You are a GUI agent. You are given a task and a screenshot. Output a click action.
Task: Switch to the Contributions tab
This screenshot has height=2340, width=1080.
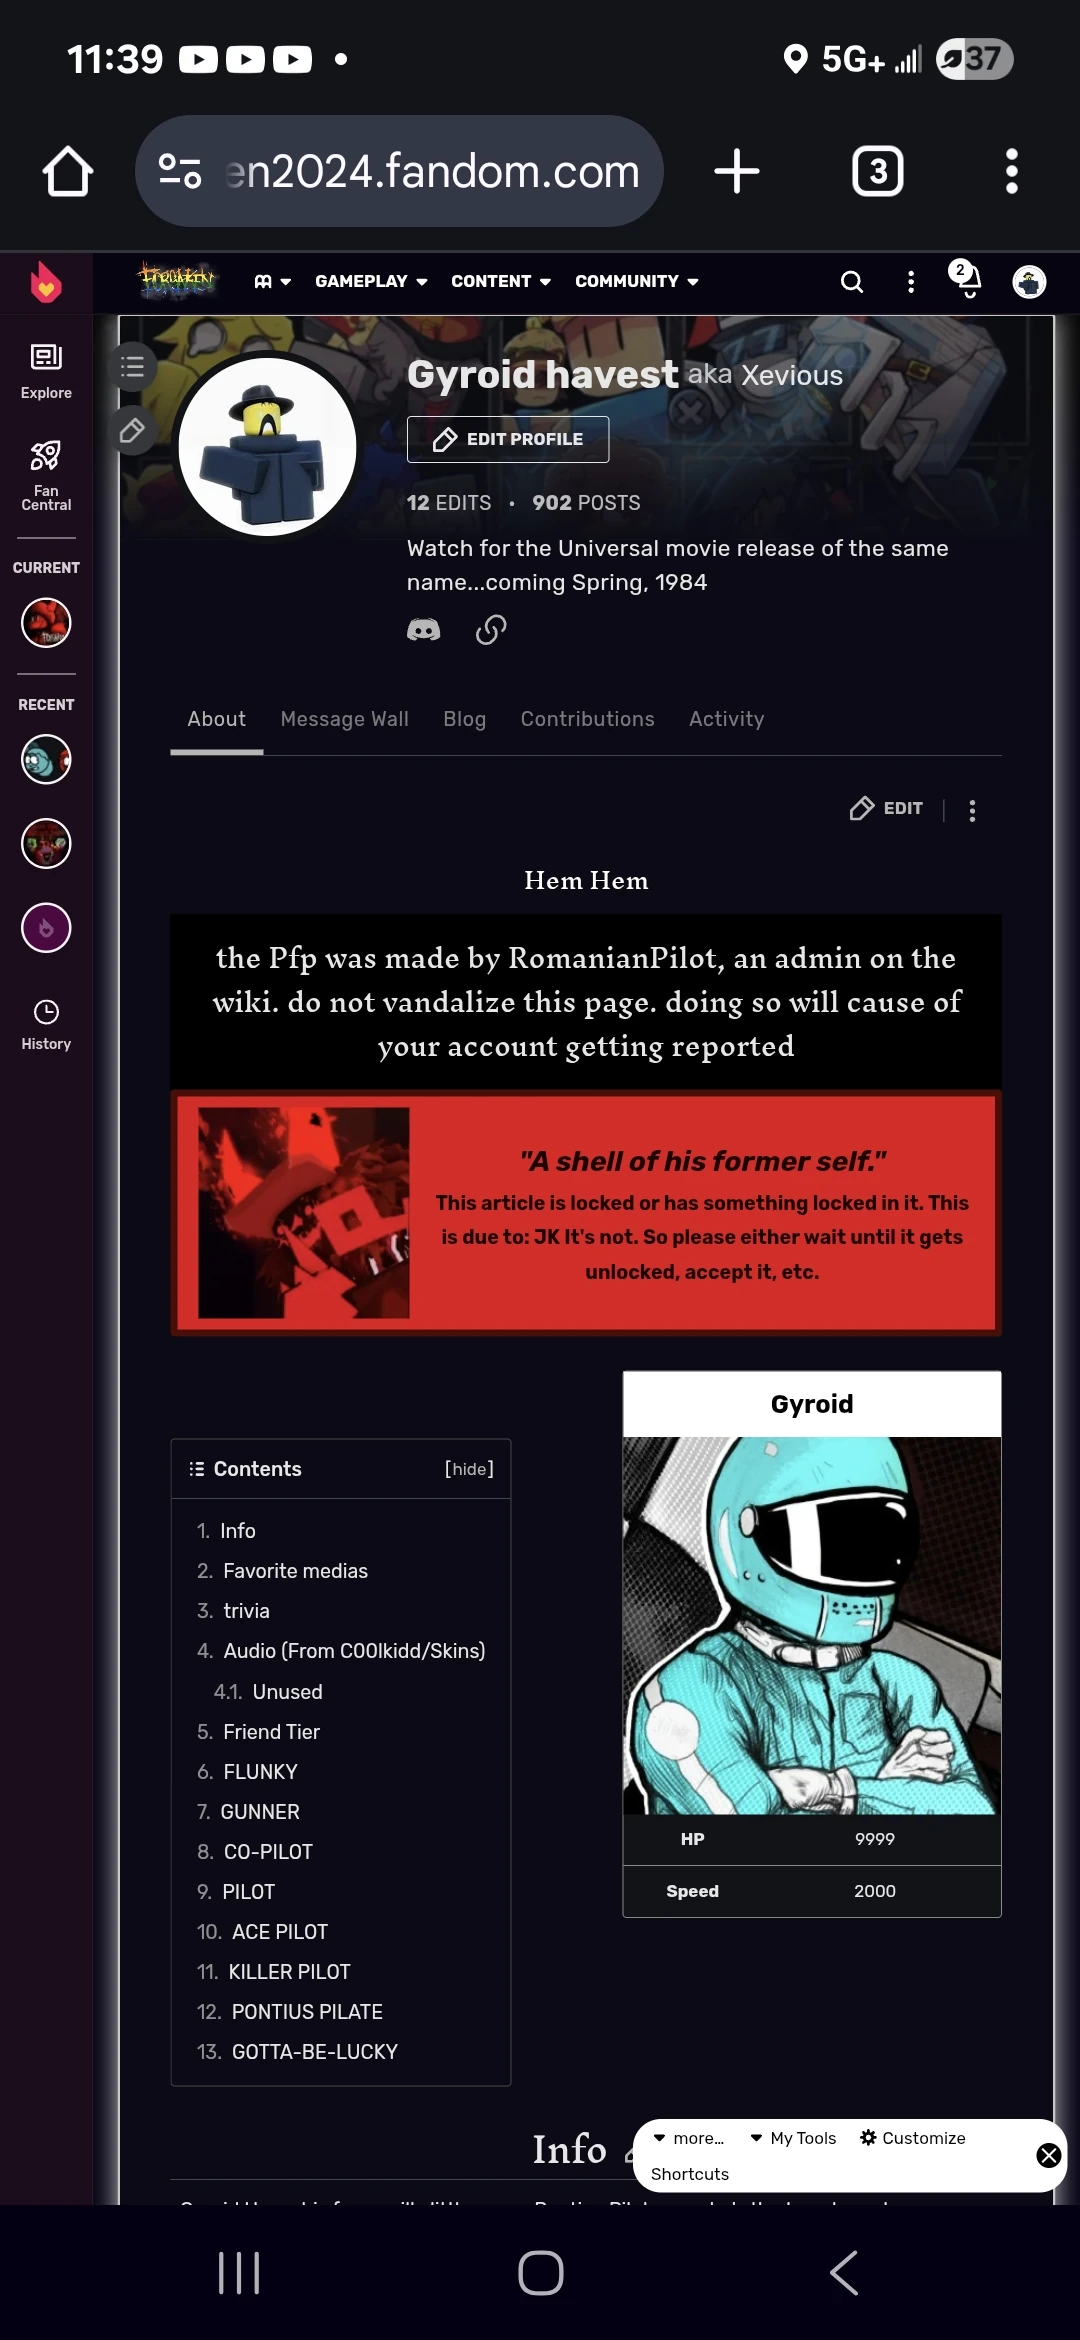588,719
